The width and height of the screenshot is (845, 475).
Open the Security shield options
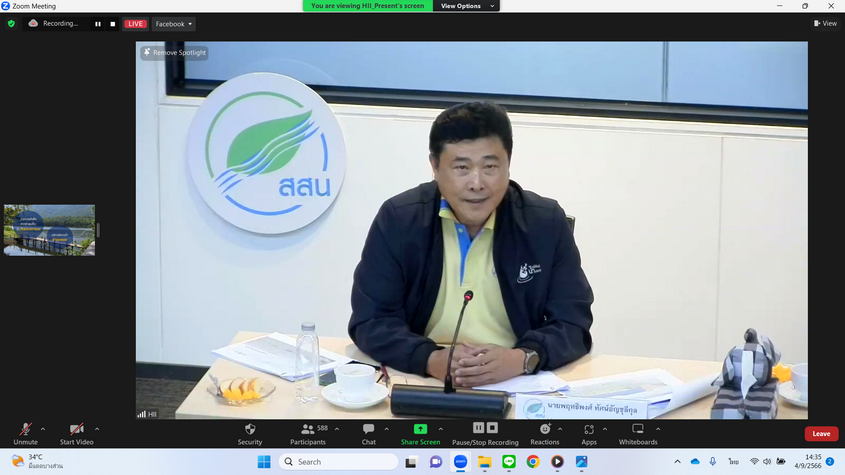250,431
